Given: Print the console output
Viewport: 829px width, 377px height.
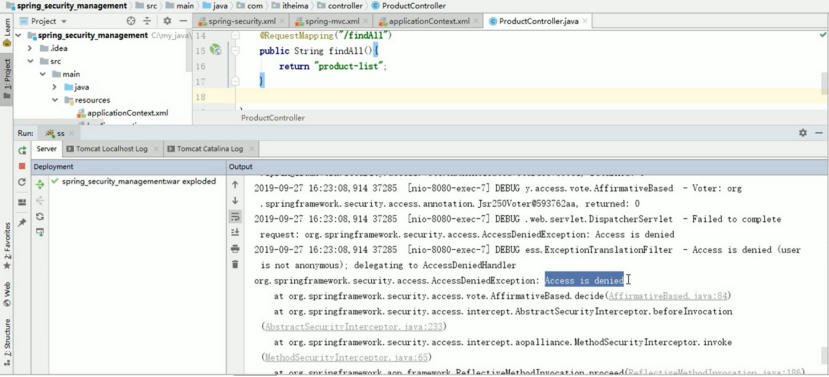Looking at the screenshot, I should click(235, 249).
